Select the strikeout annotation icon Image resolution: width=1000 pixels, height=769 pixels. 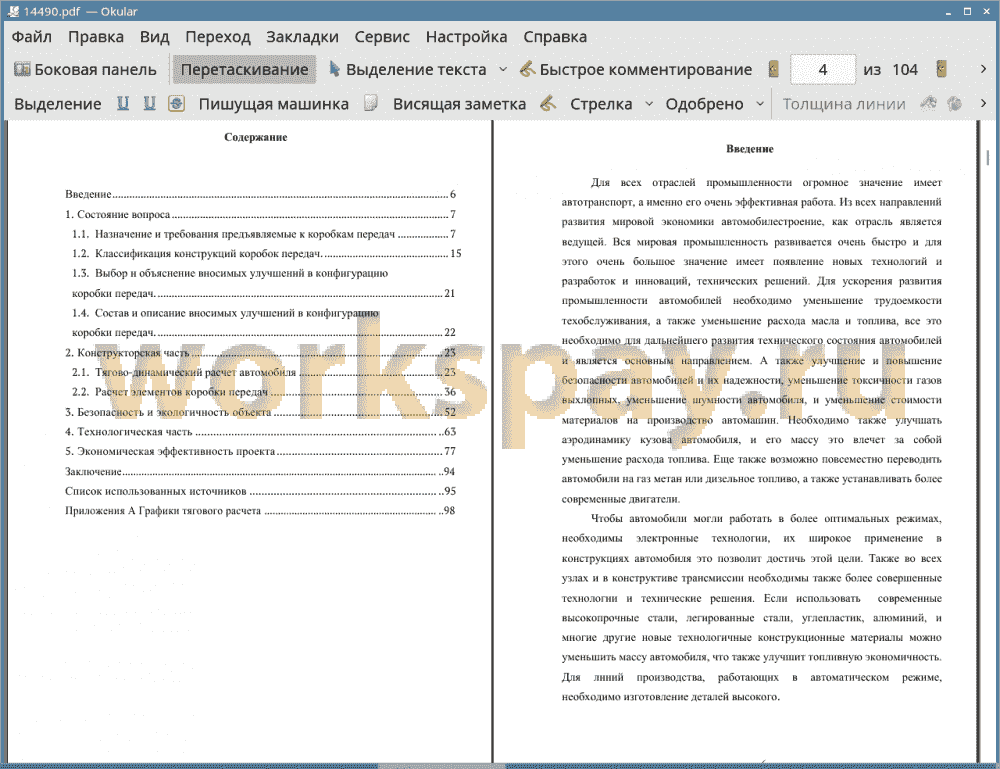[x=177, y=103]
